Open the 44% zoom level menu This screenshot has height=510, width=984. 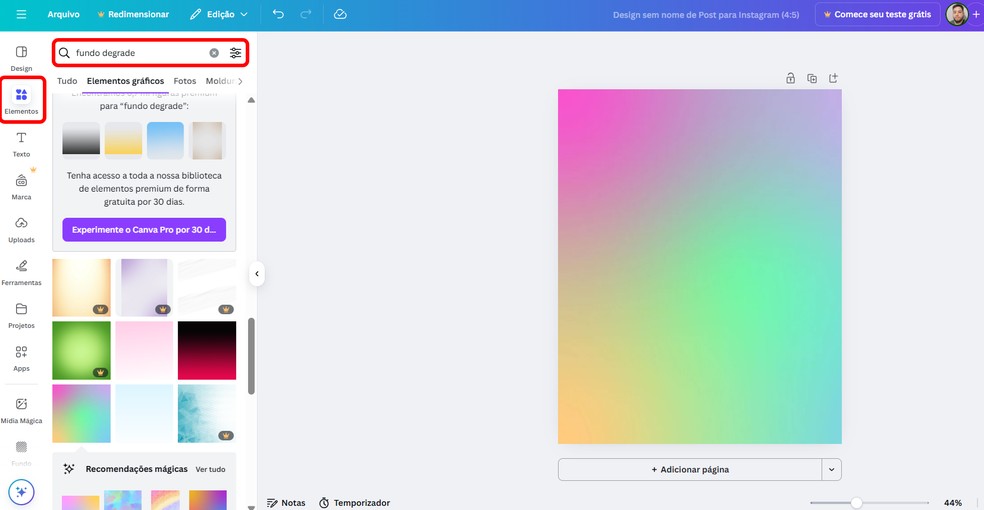(x=953, y=502)
